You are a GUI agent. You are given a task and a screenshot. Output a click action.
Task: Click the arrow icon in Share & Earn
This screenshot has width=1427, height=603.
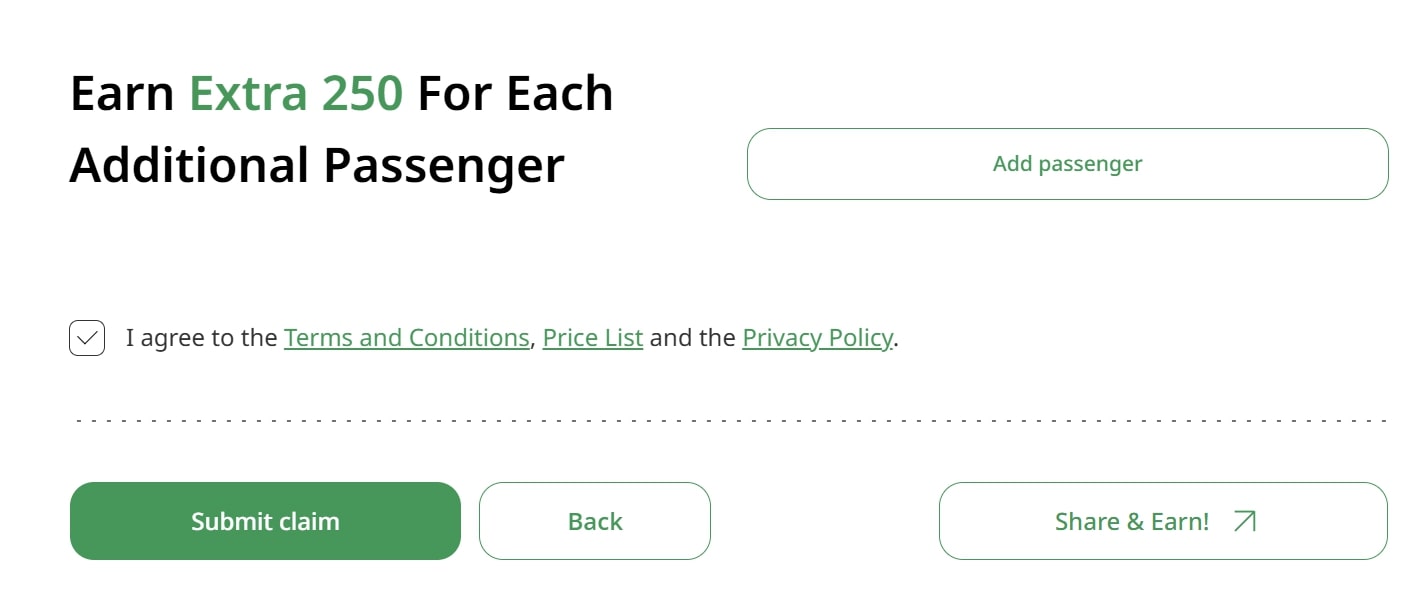click(1244, 521)
